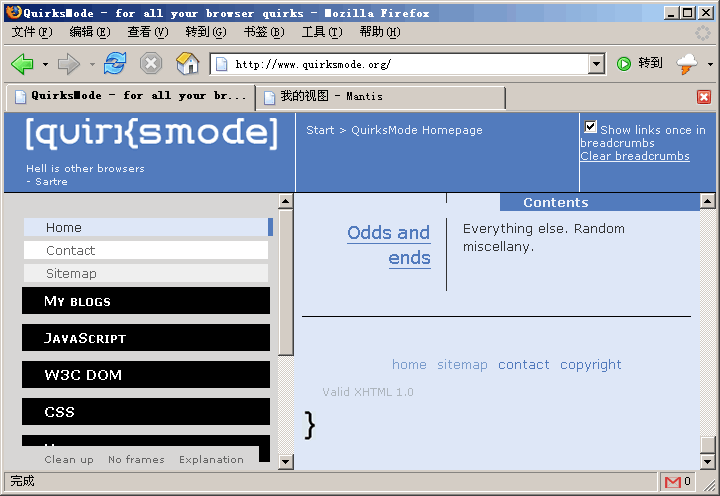Open the 查看(V) menu
Image resolution: width=720 pixels, height=496 pixels.
pyautogui.click(x=148, y=32)
